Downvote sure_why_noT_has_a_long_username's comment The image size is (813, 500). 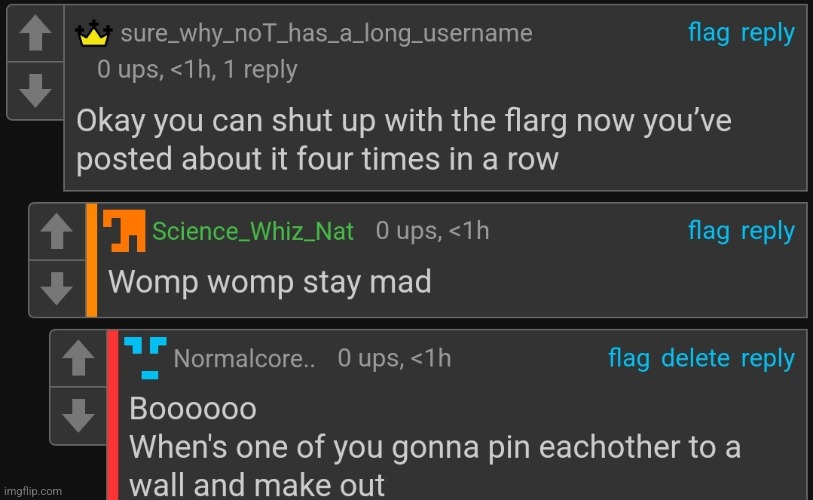click(x=35, y=91)
